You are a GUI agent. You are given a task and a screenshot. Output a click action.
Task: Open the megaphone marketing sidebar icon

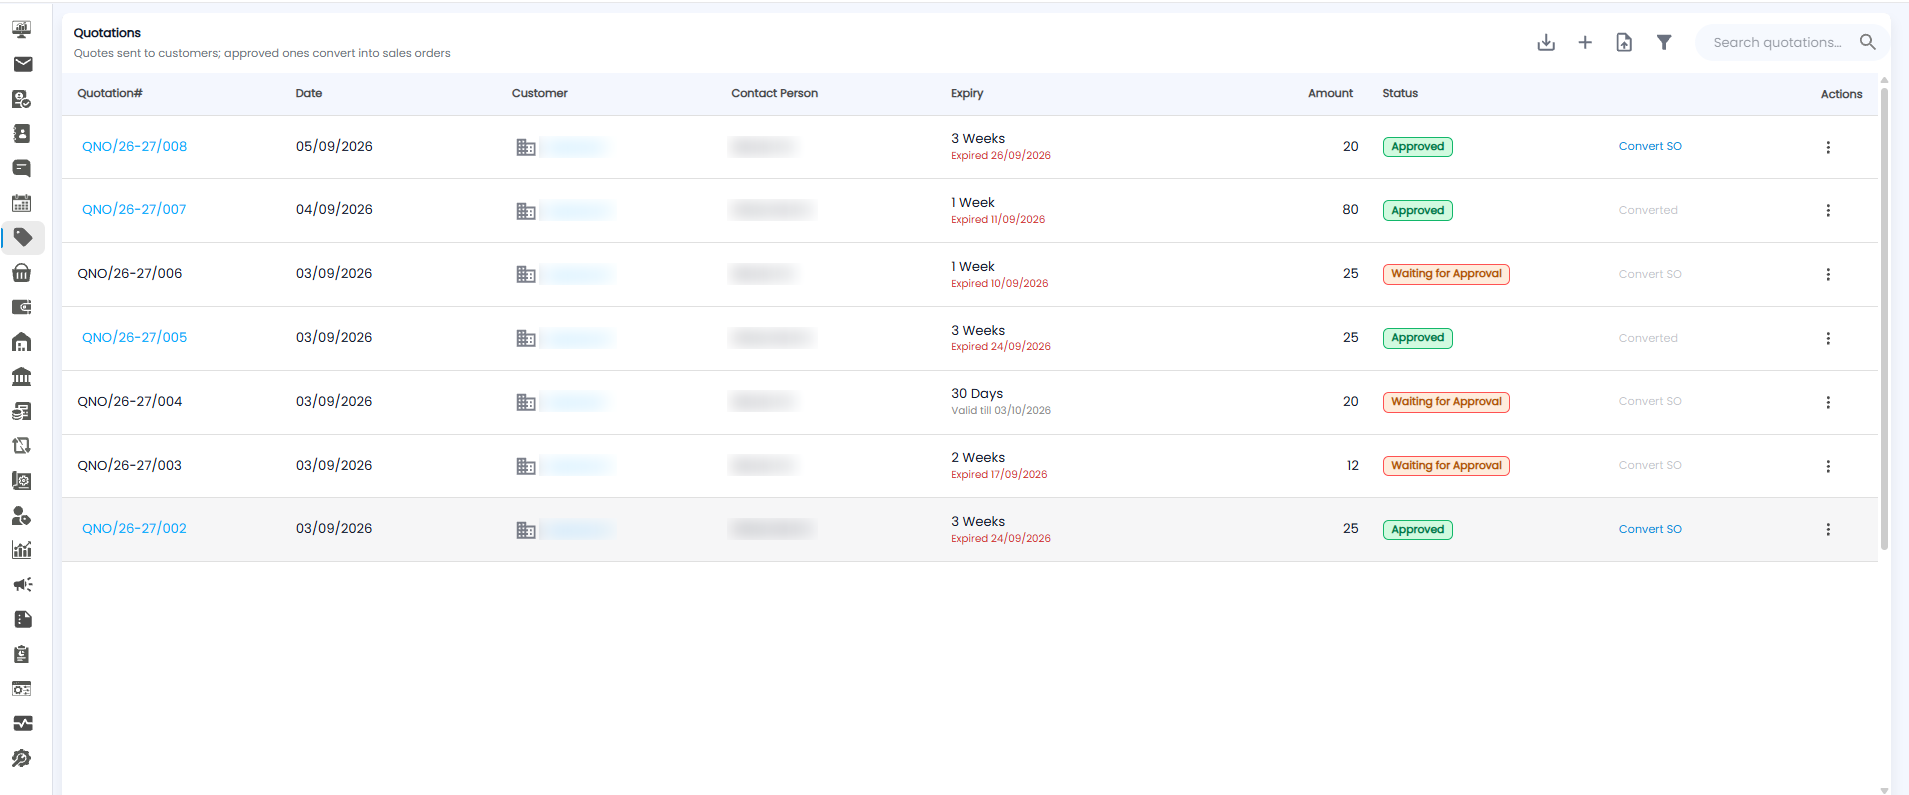(22, 585)
